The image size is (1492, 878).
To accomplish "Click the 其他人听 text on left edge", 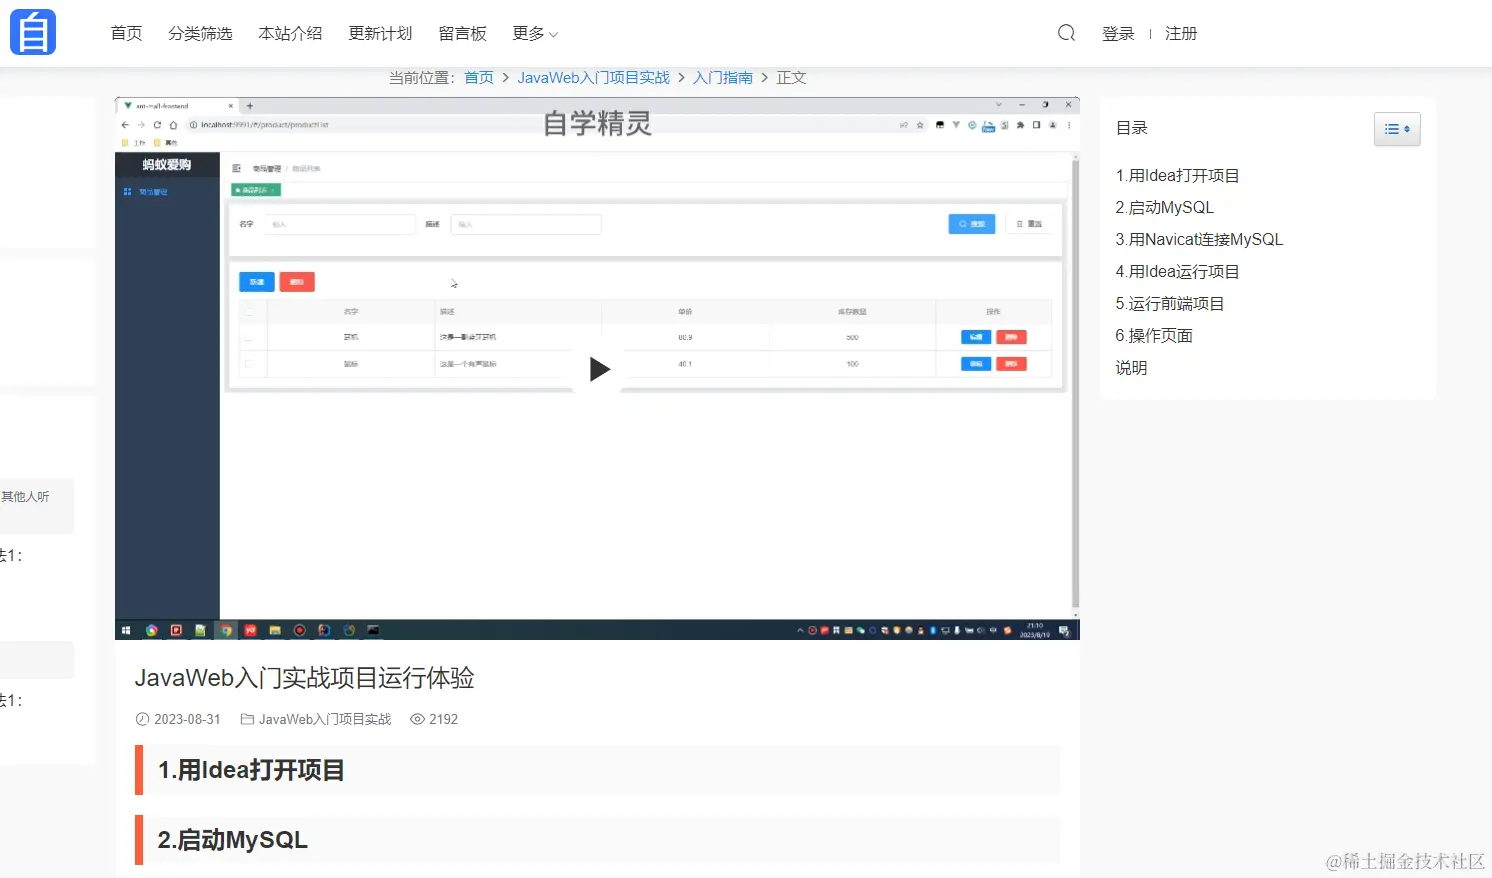I will point(25,496).
